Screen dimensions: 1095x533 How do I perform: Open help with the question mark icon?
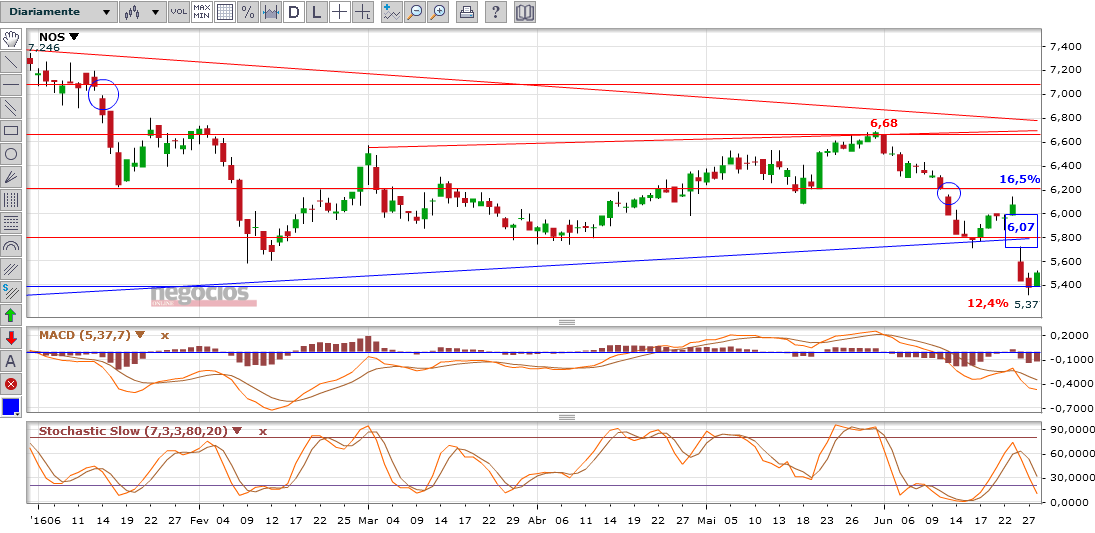click(497, 12)
